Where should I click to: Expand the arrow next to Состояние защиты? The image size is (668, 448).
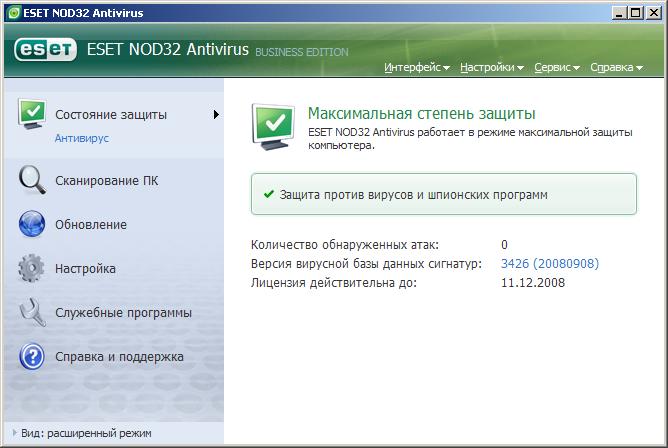tap(216, 115)
